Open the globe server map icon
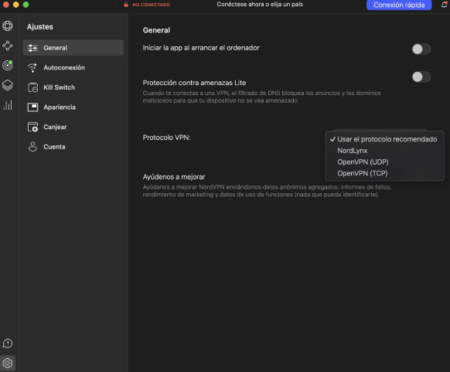 (8, 26)
